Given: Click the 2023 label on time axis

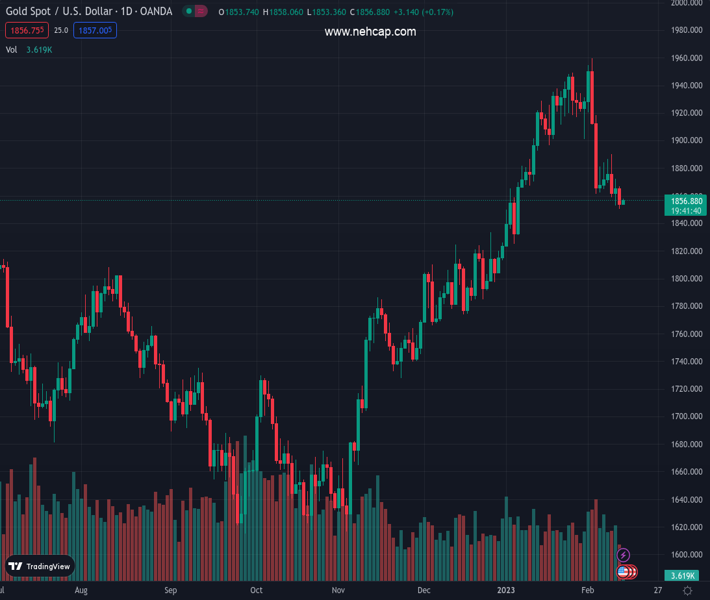Looking at the screenshot, I should [x=506, y=591].
